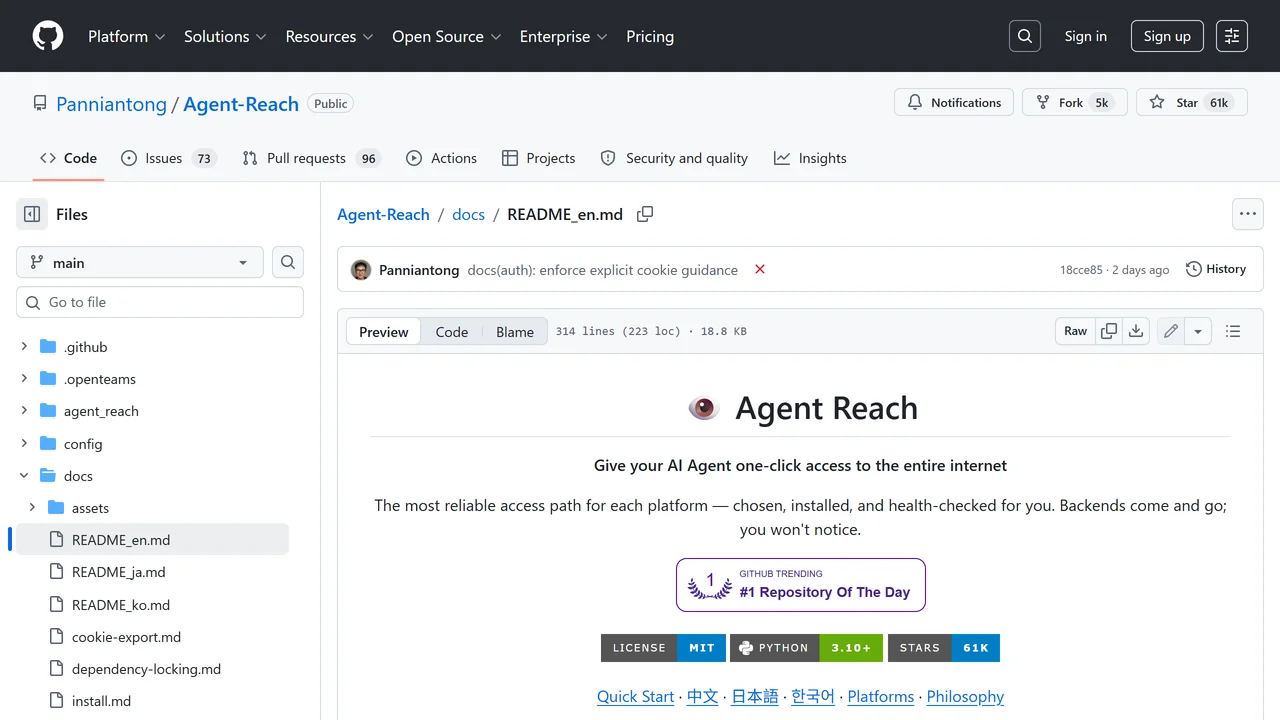The image size is (1280, 720).
Task: Click the Sign up button
Action: coord(1167,36)
